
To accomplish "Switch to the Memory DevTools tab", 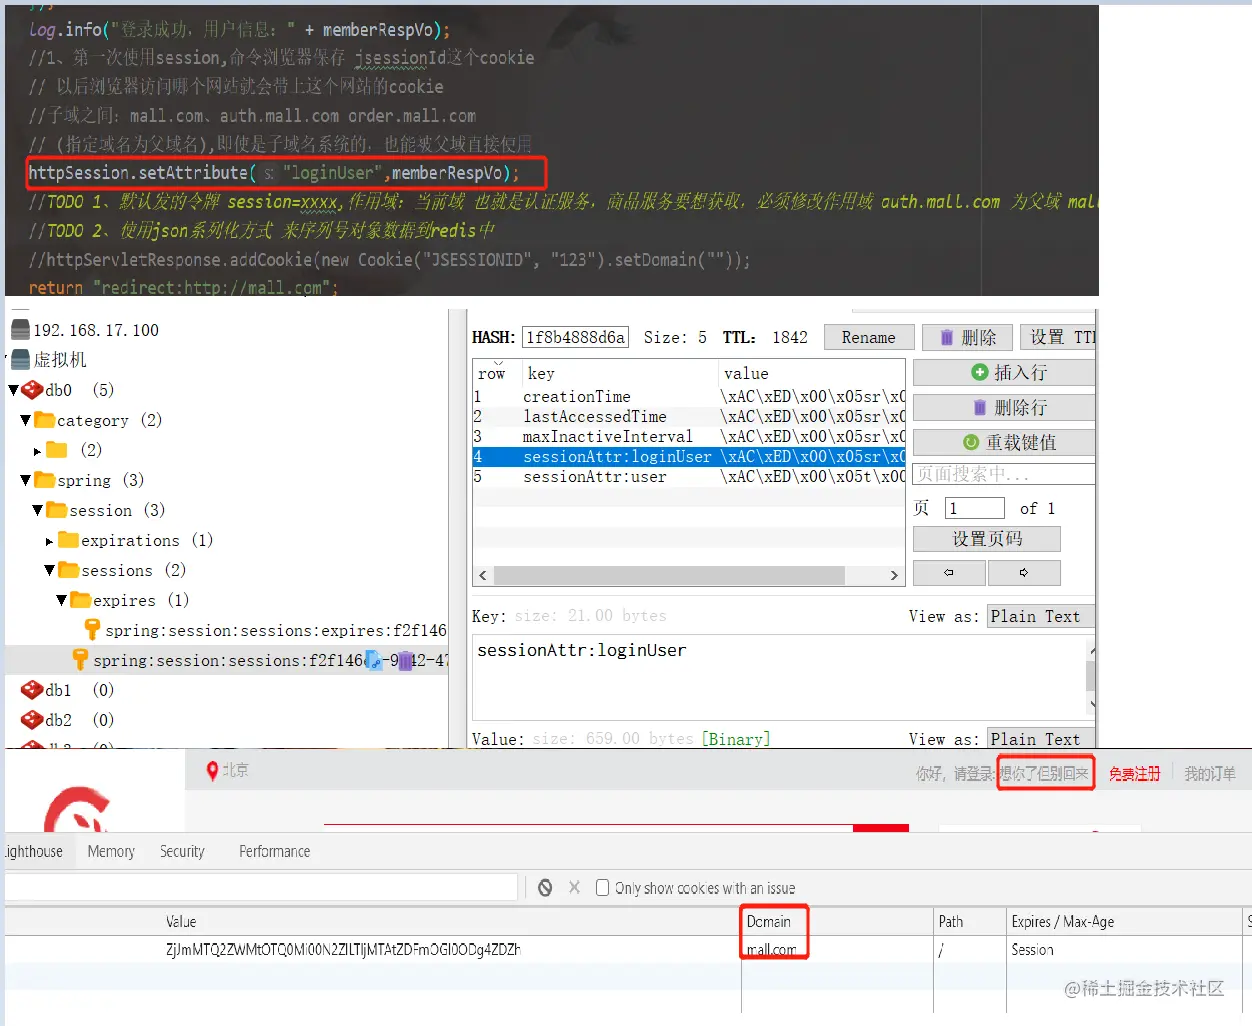I will pyautogui.click(x=111, y=851).
